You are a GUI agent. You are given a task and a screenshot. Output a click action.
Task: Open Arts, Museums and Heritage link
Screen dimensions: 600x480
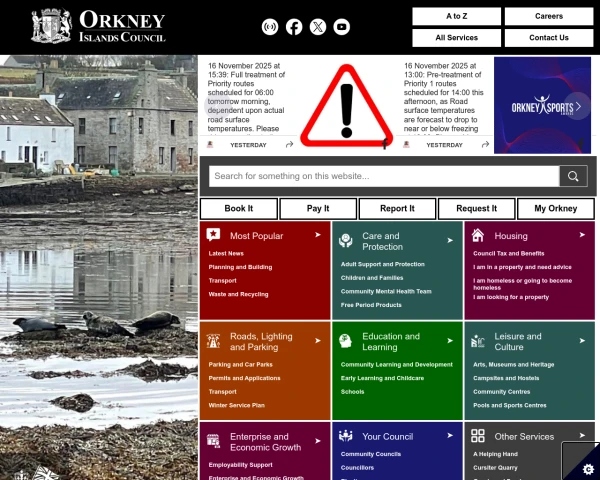514,364
